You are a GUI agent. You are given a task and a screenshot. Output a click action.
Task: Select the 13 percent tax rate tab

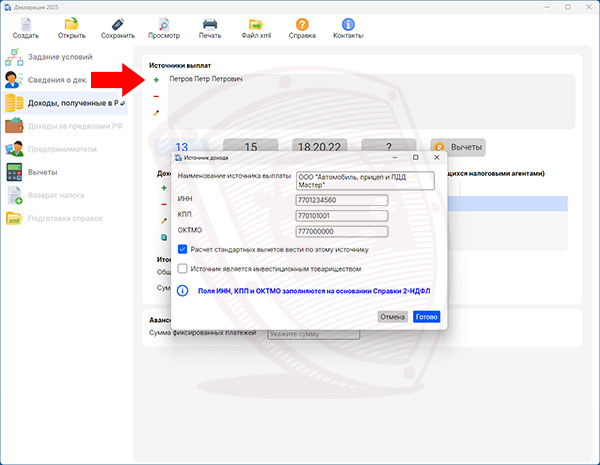[x=182, y=146]
